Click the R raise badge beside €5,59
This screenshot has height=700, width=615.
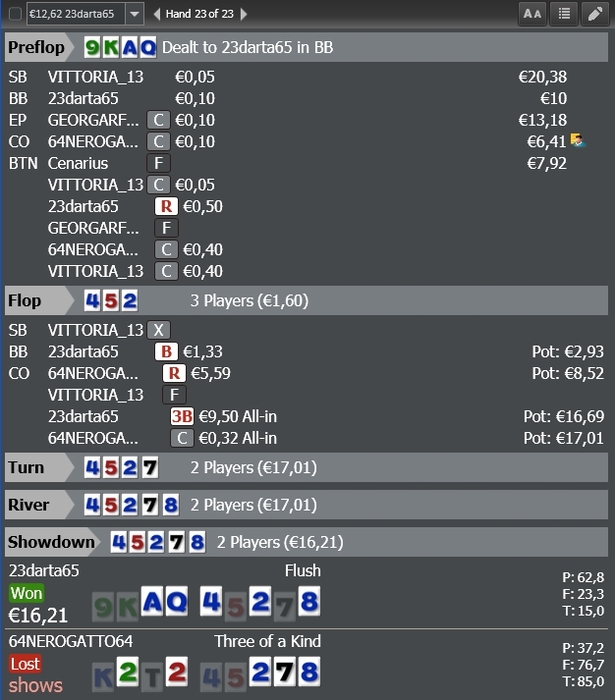pos(174,373)
